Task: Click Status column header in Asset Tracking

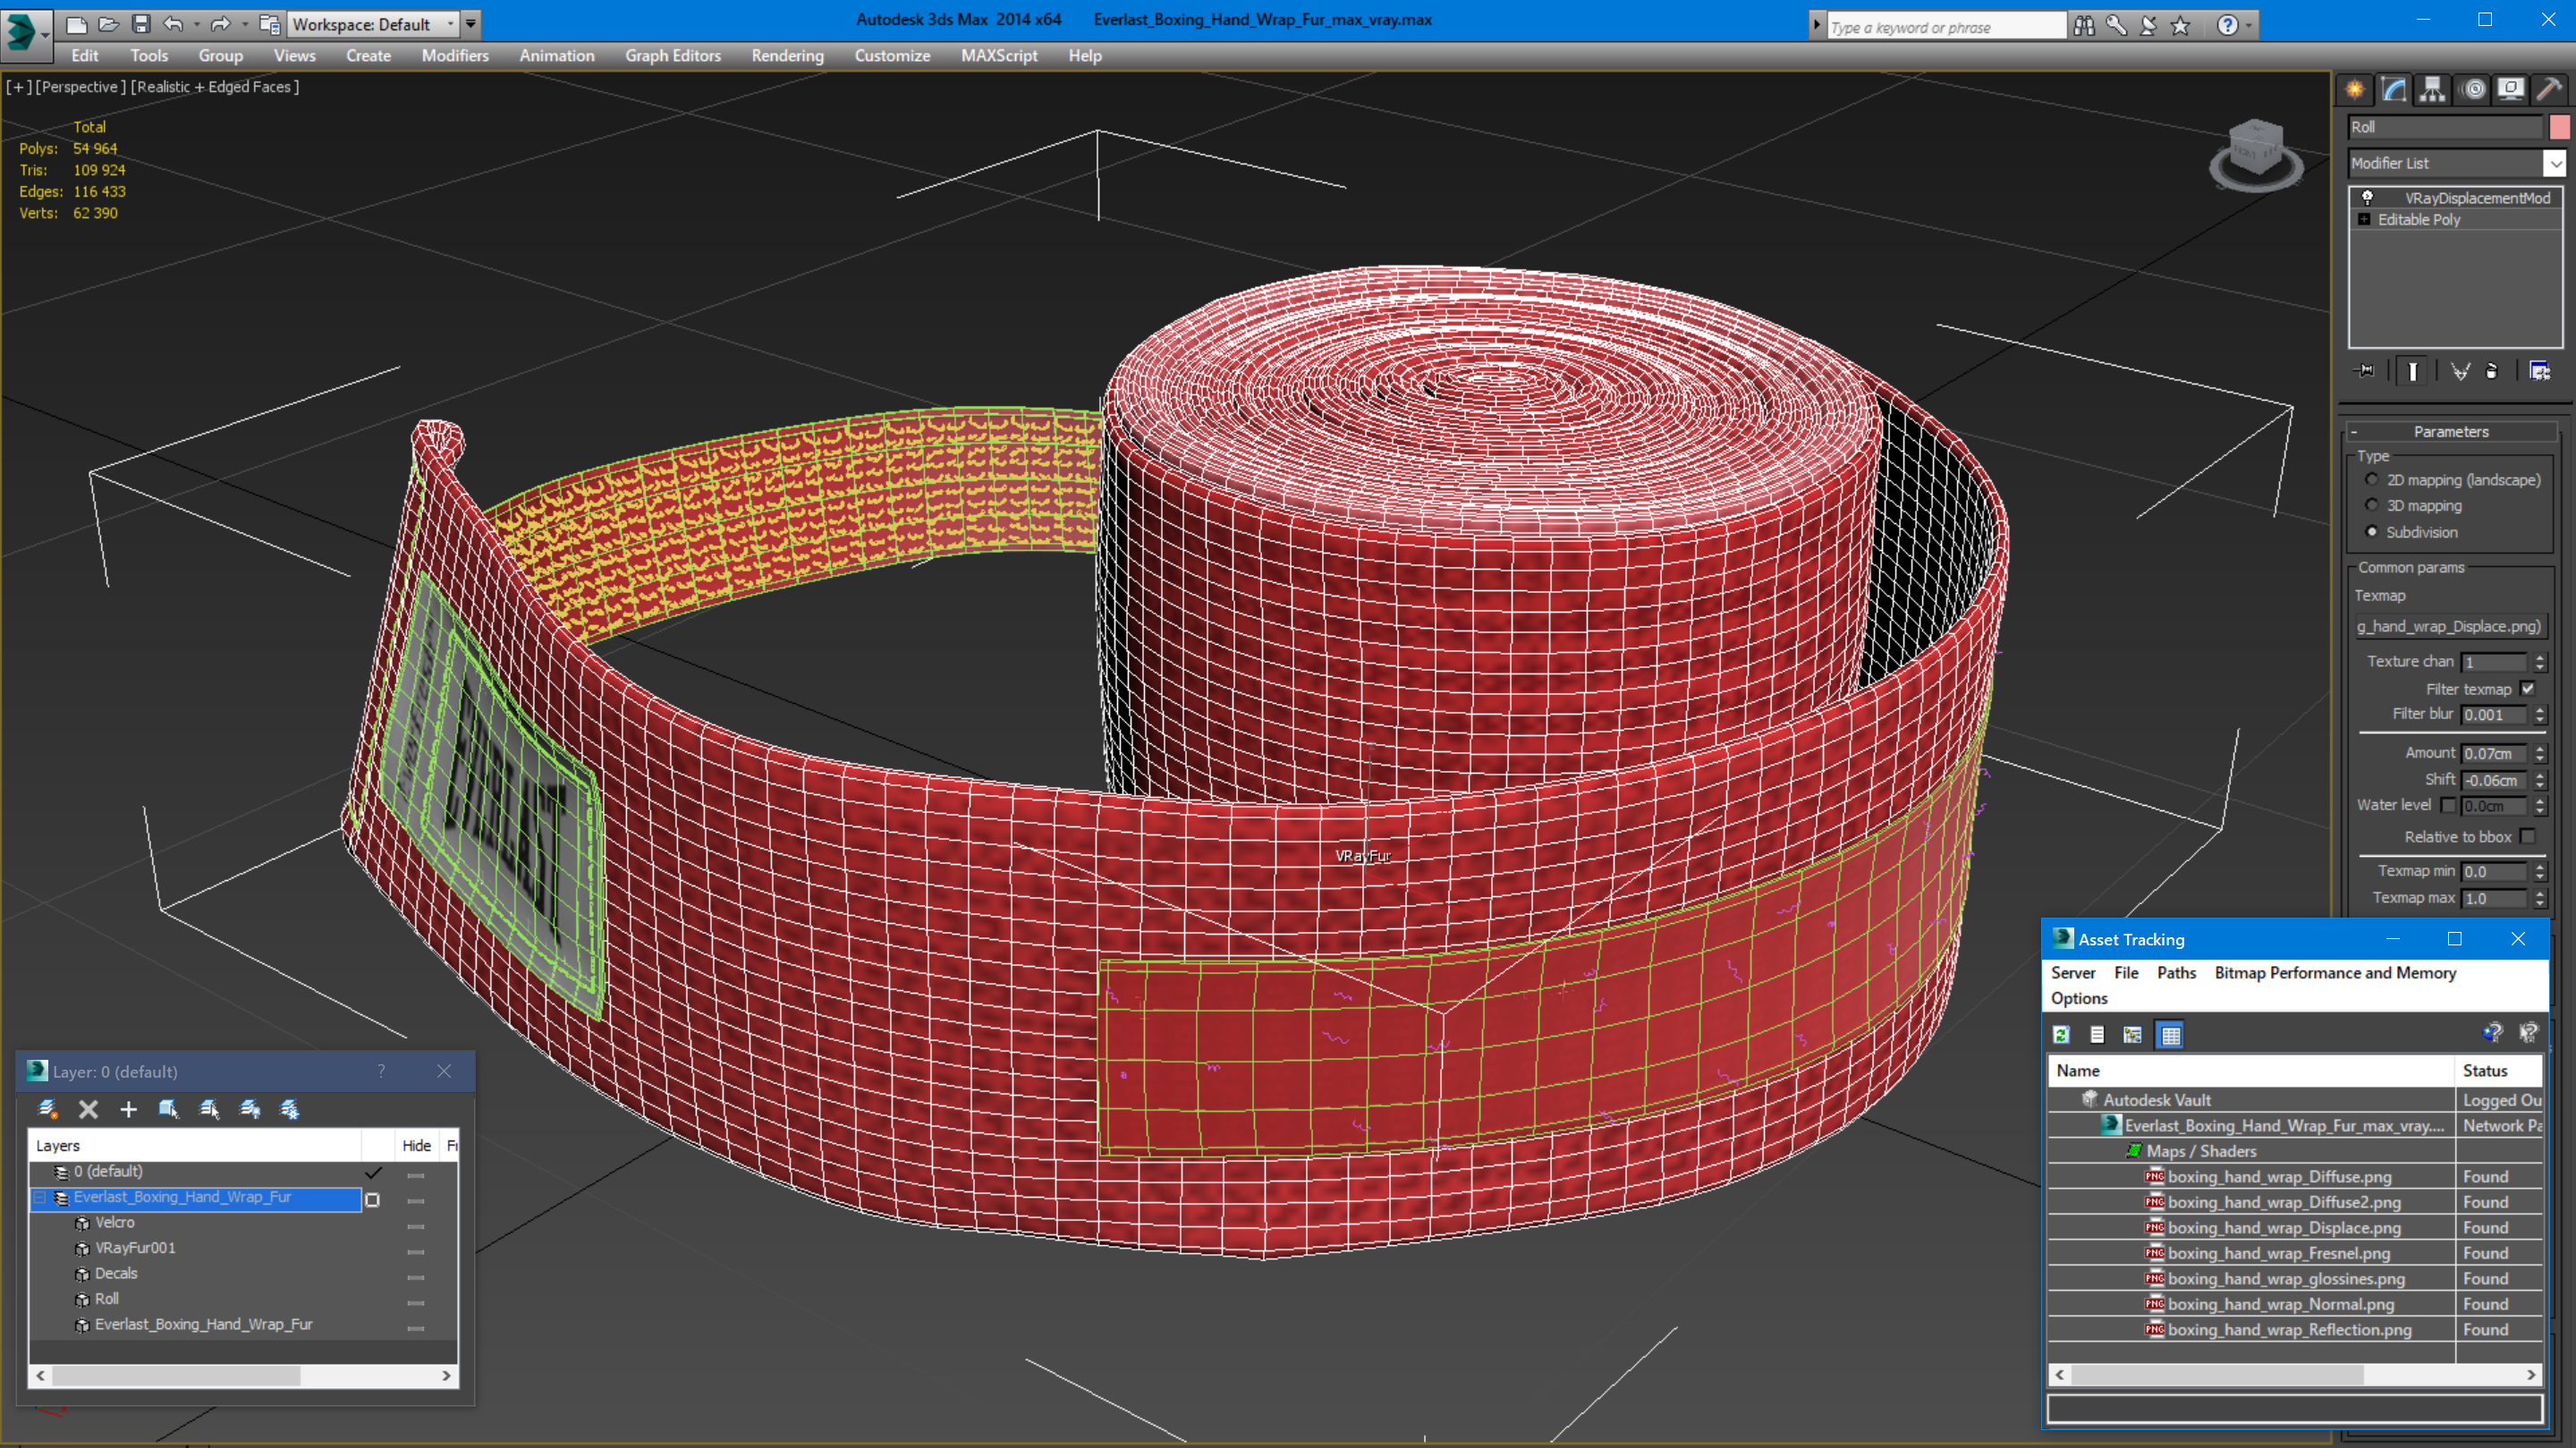Action: [2497, 1070]
